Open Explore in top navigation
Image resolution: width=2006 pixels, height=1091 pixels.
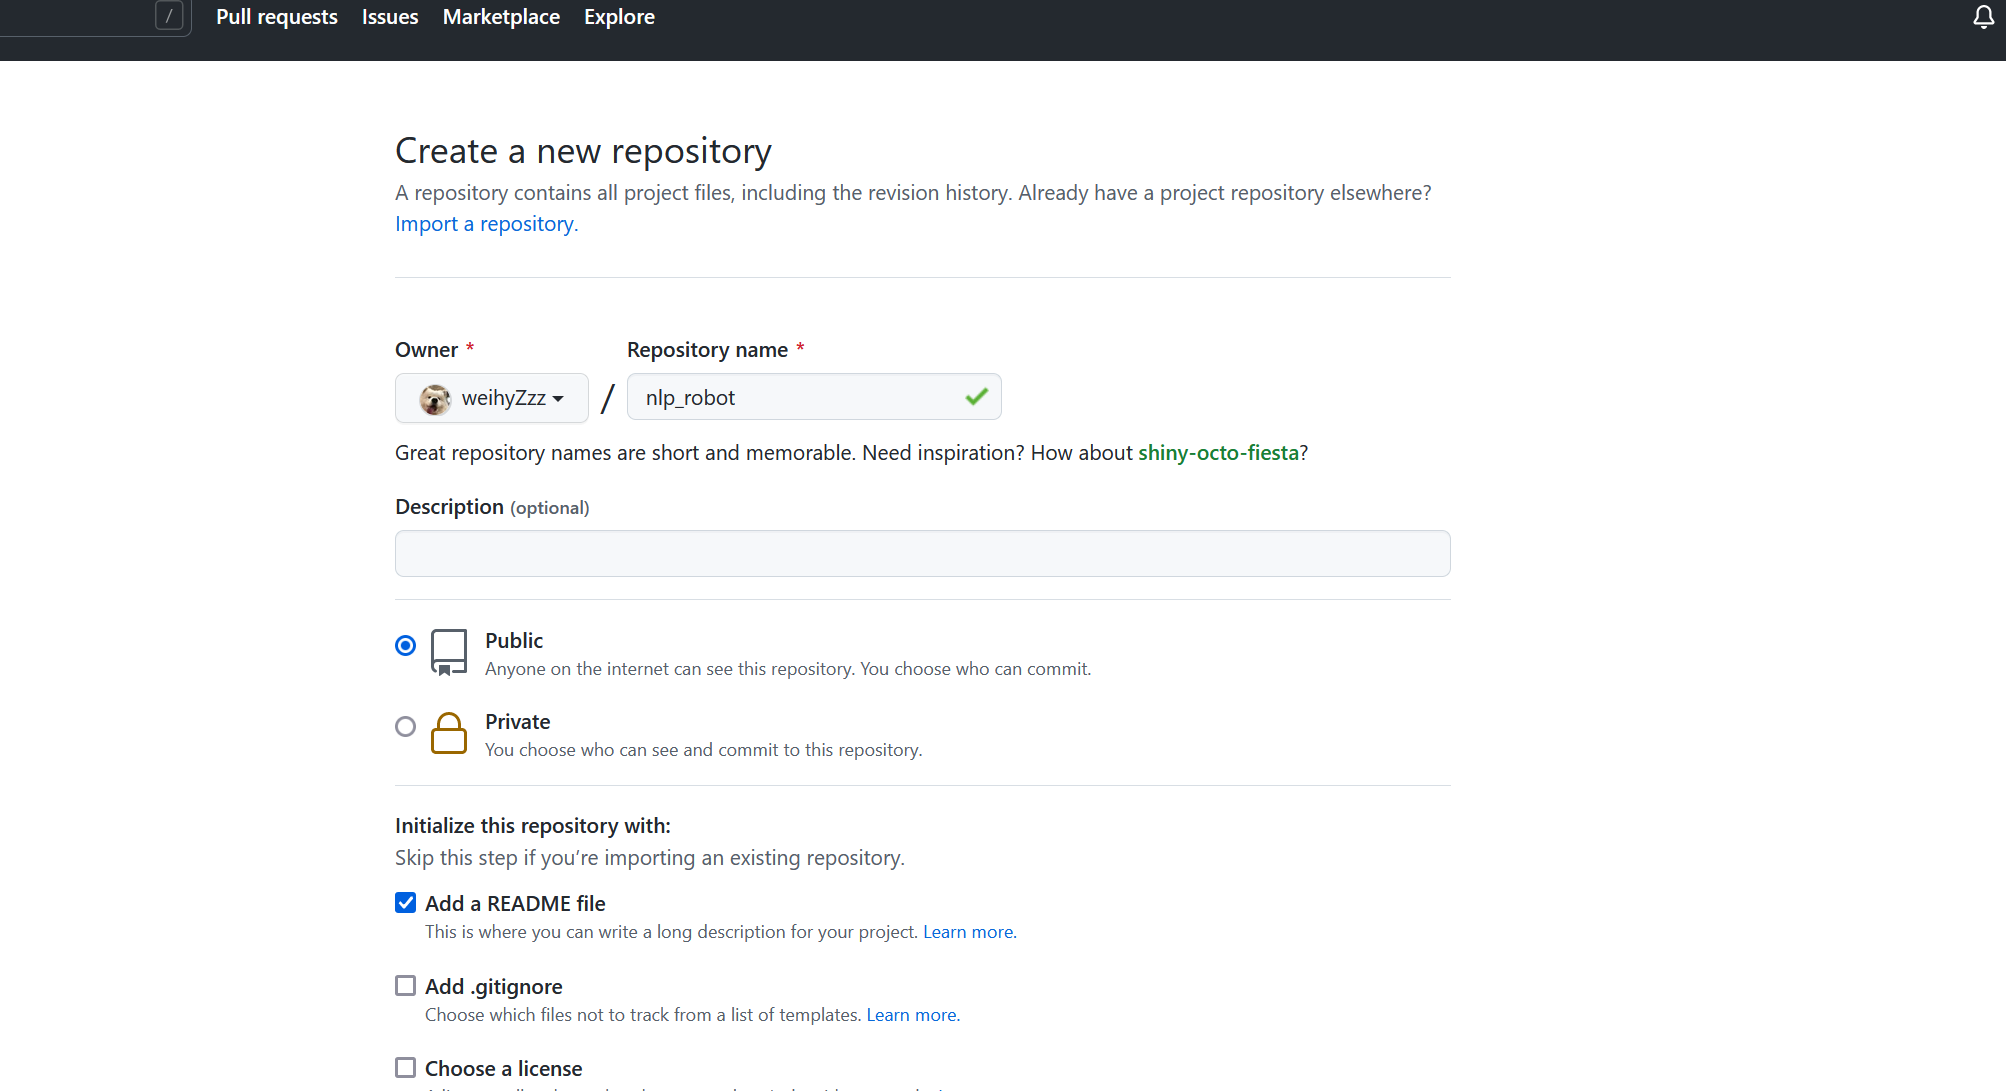(x=619, y=17)
